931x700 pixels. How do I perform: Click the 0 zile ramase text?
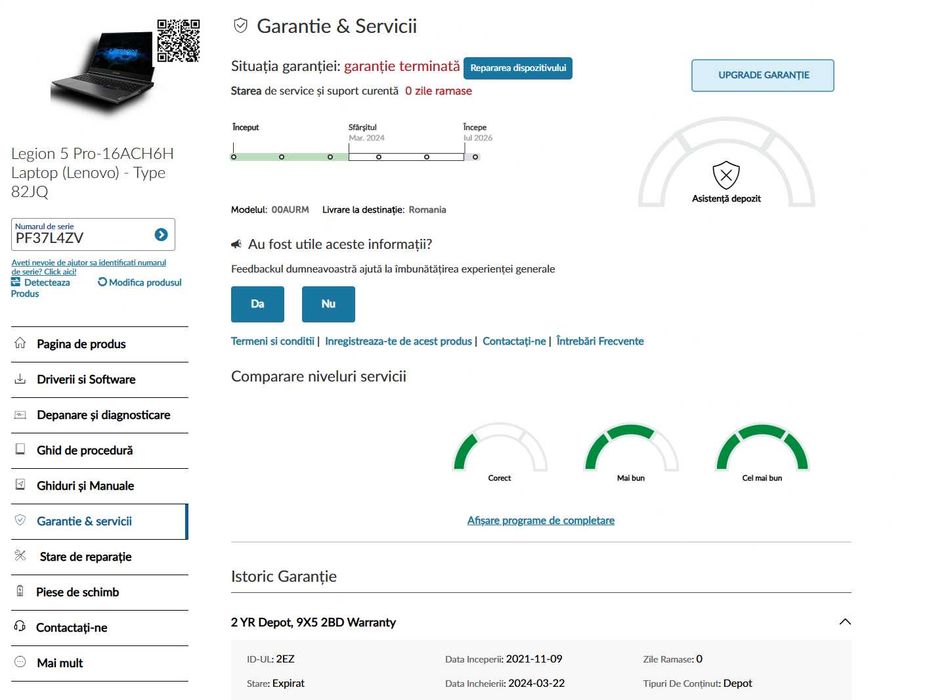438,91
